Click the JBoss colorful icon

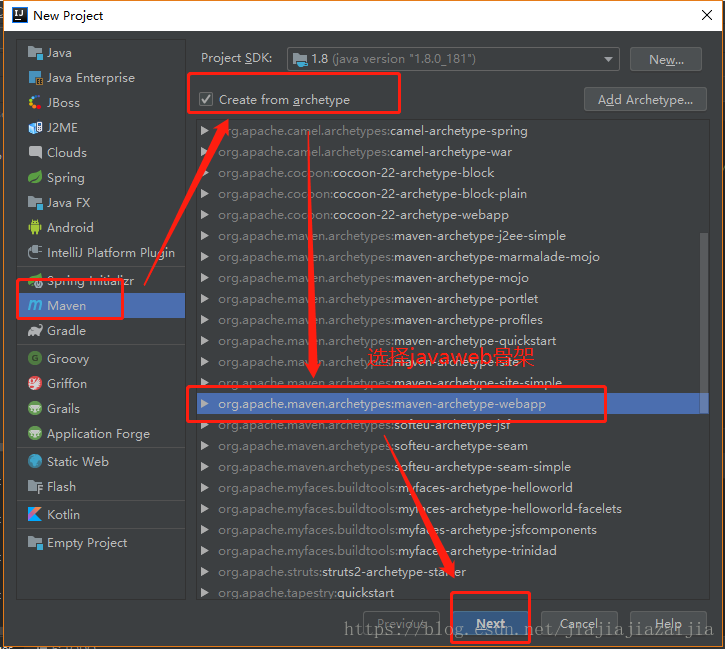point(35,103)
